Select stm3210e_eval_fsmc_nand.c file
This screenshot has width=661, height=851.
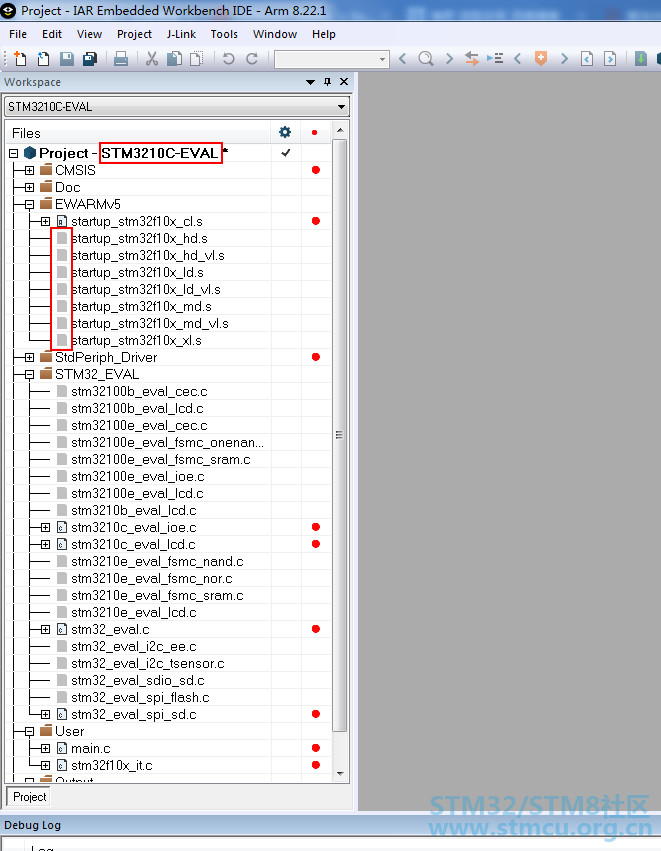coord(157,562)
